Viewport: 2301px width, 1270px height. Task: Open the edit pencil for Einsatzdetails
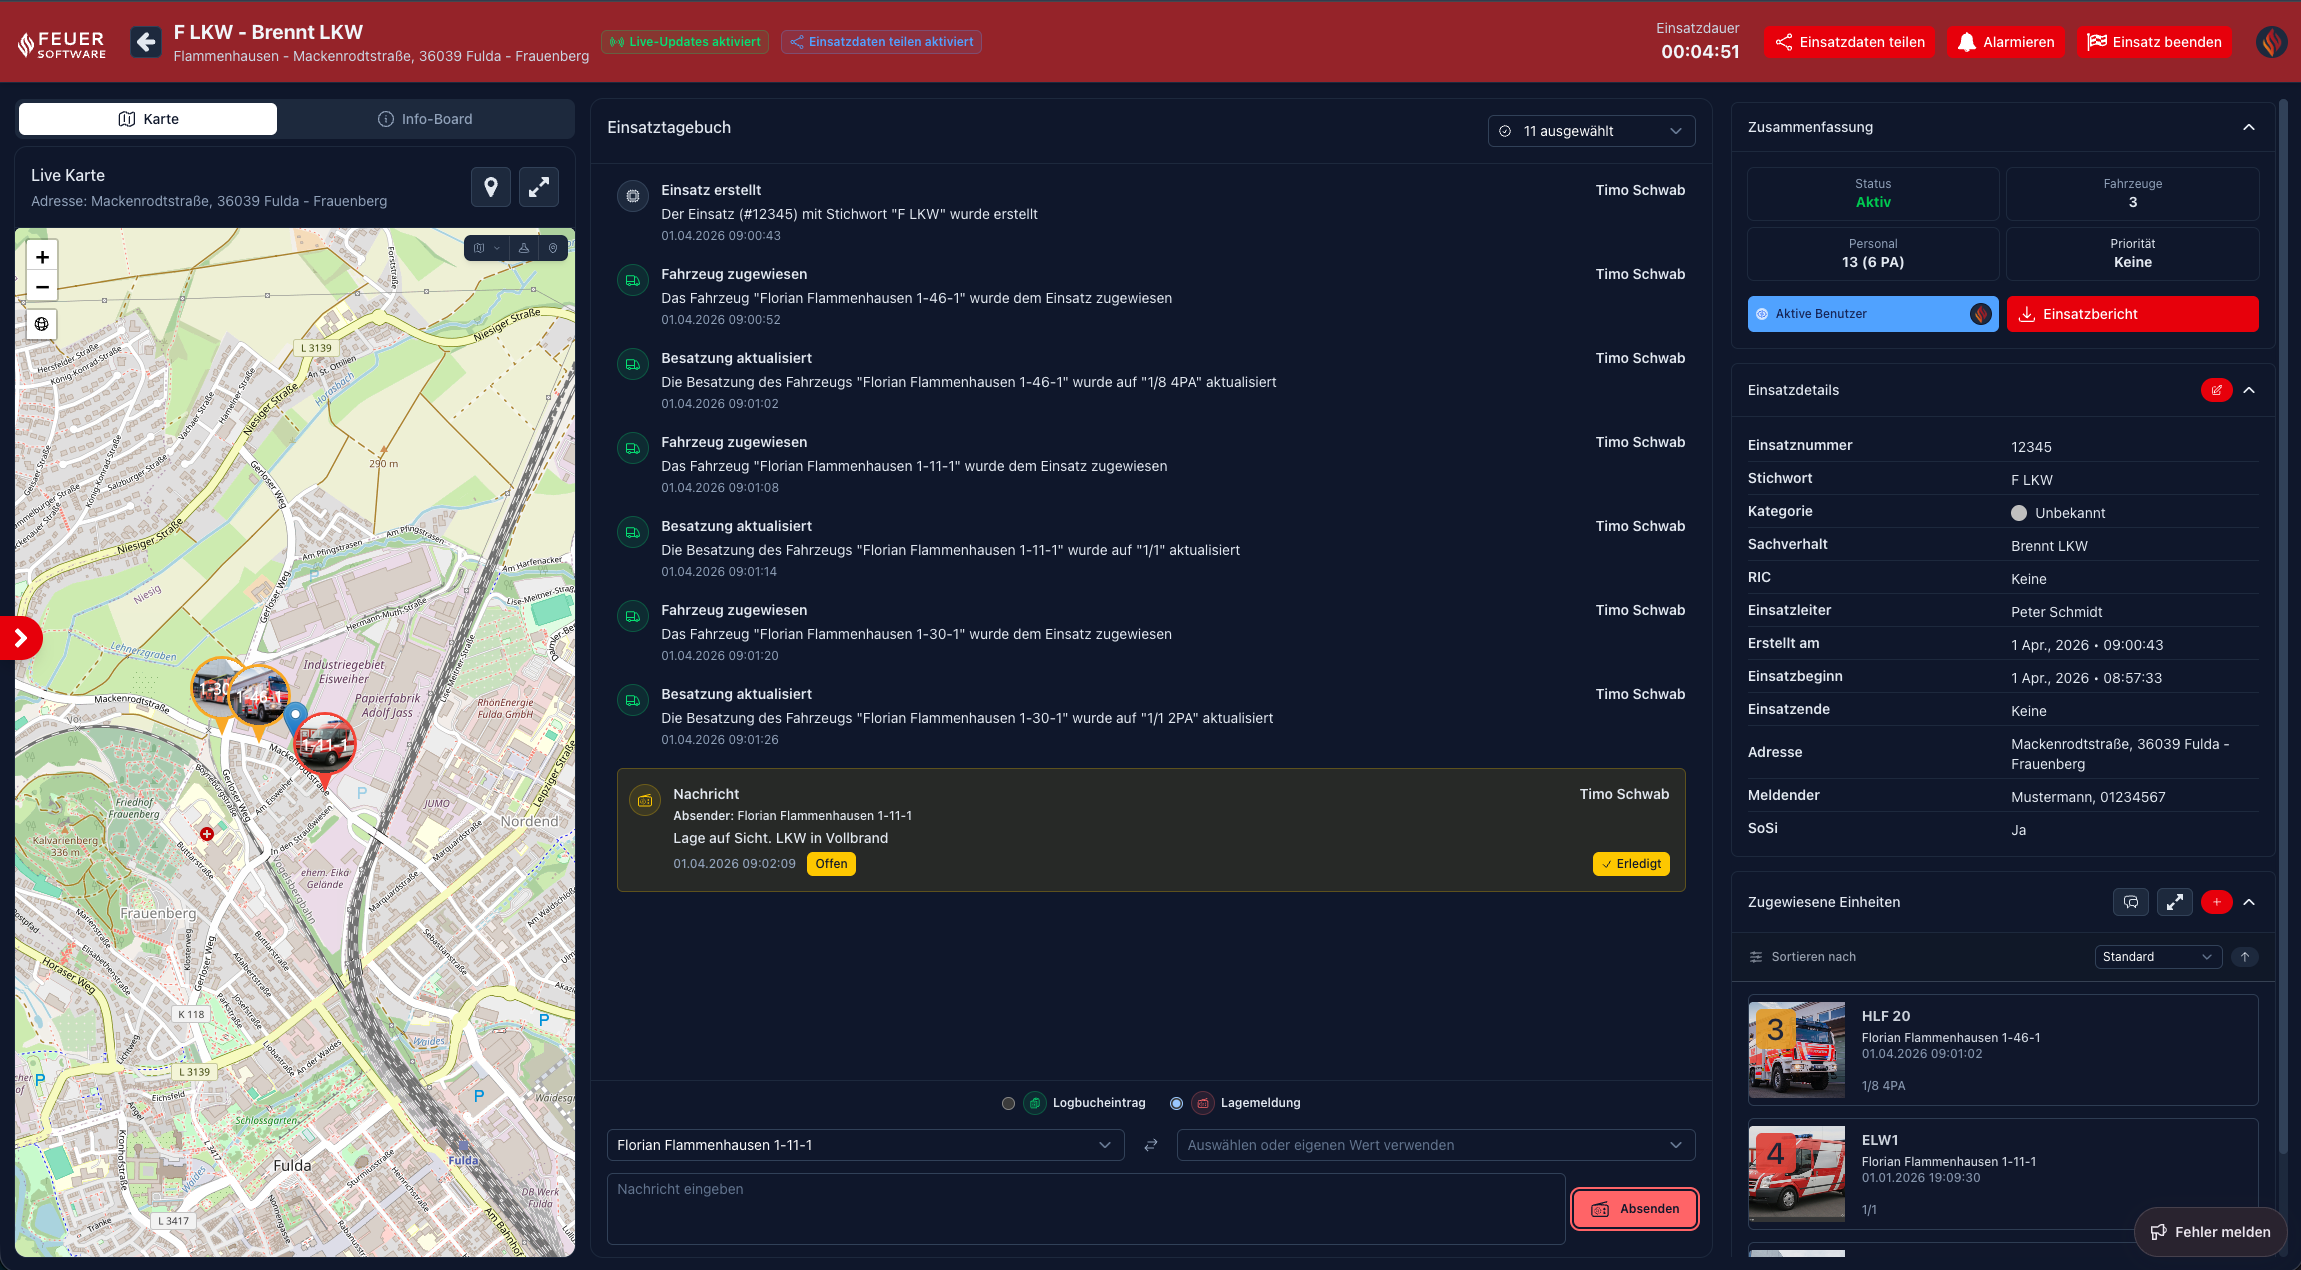coord(2217,390)
